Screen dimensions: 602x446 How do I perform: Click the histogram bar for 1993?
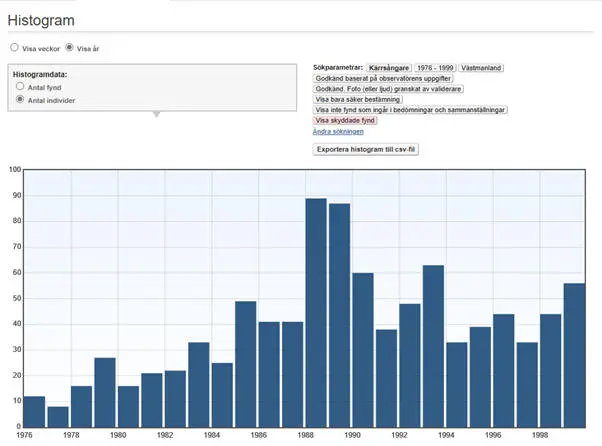pos(433,345)
